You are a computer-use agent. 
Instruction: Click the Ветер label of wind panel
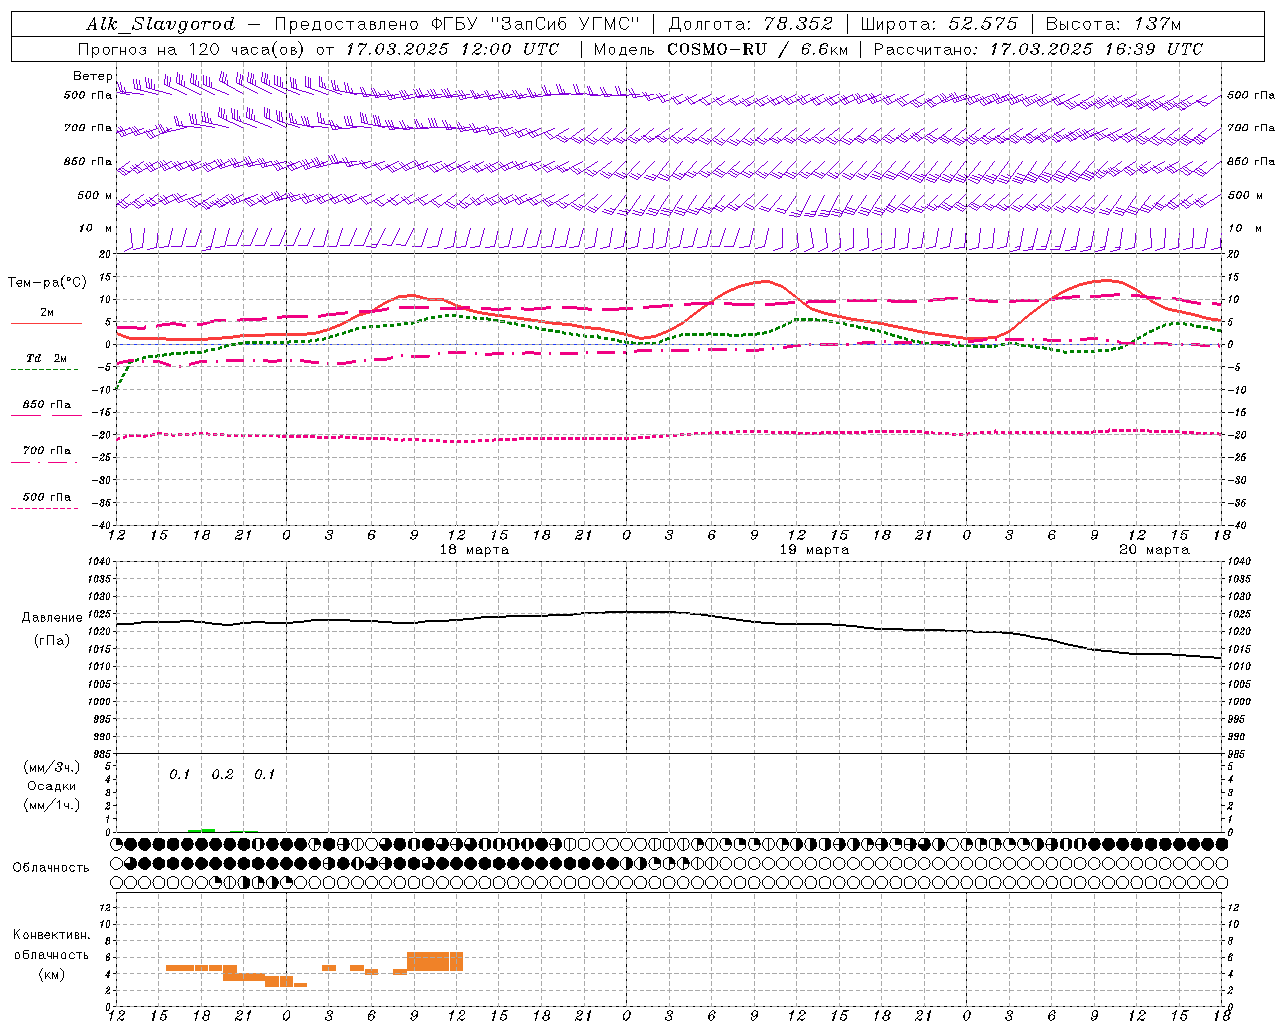92,76
